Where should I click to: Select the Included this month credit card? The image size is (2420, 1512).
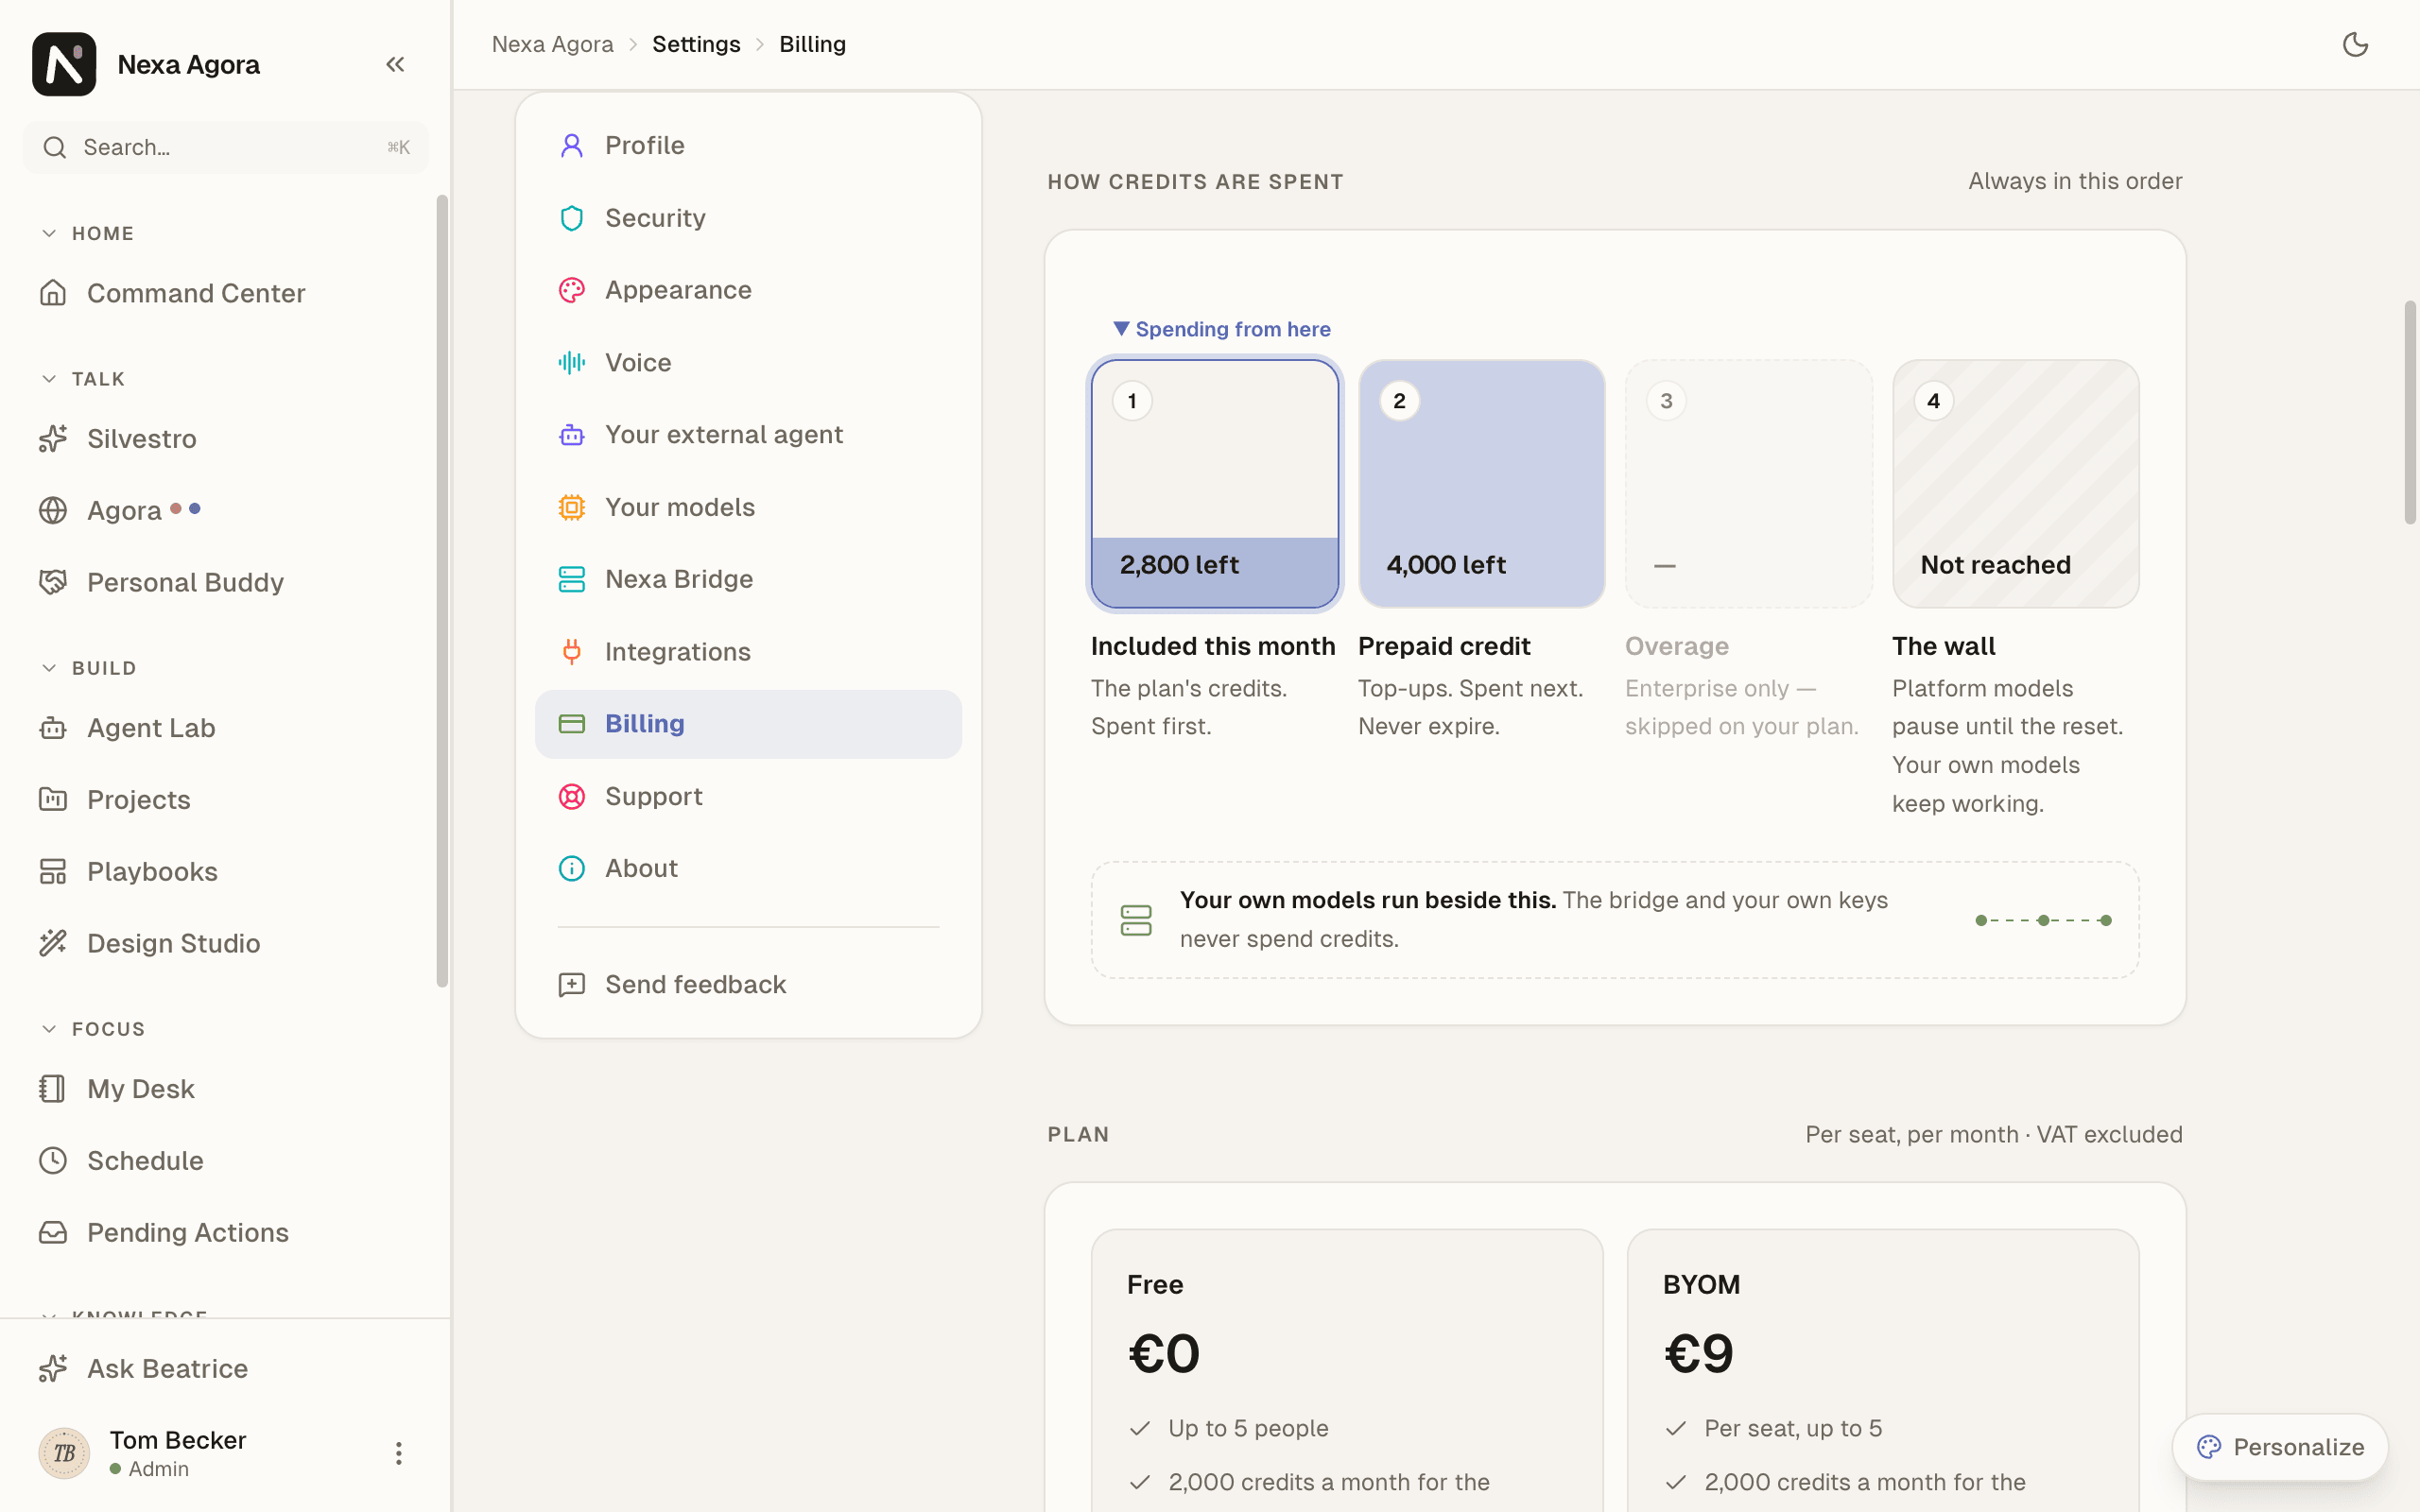[x=1214, y=484]
